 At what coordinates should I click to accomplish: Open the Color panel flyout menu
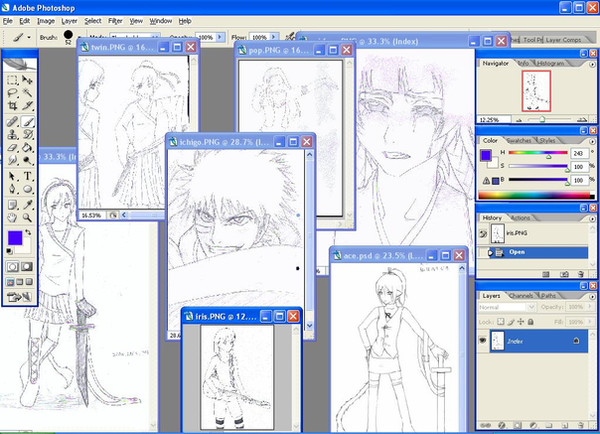pyautogui.click(x=592, y=141)
